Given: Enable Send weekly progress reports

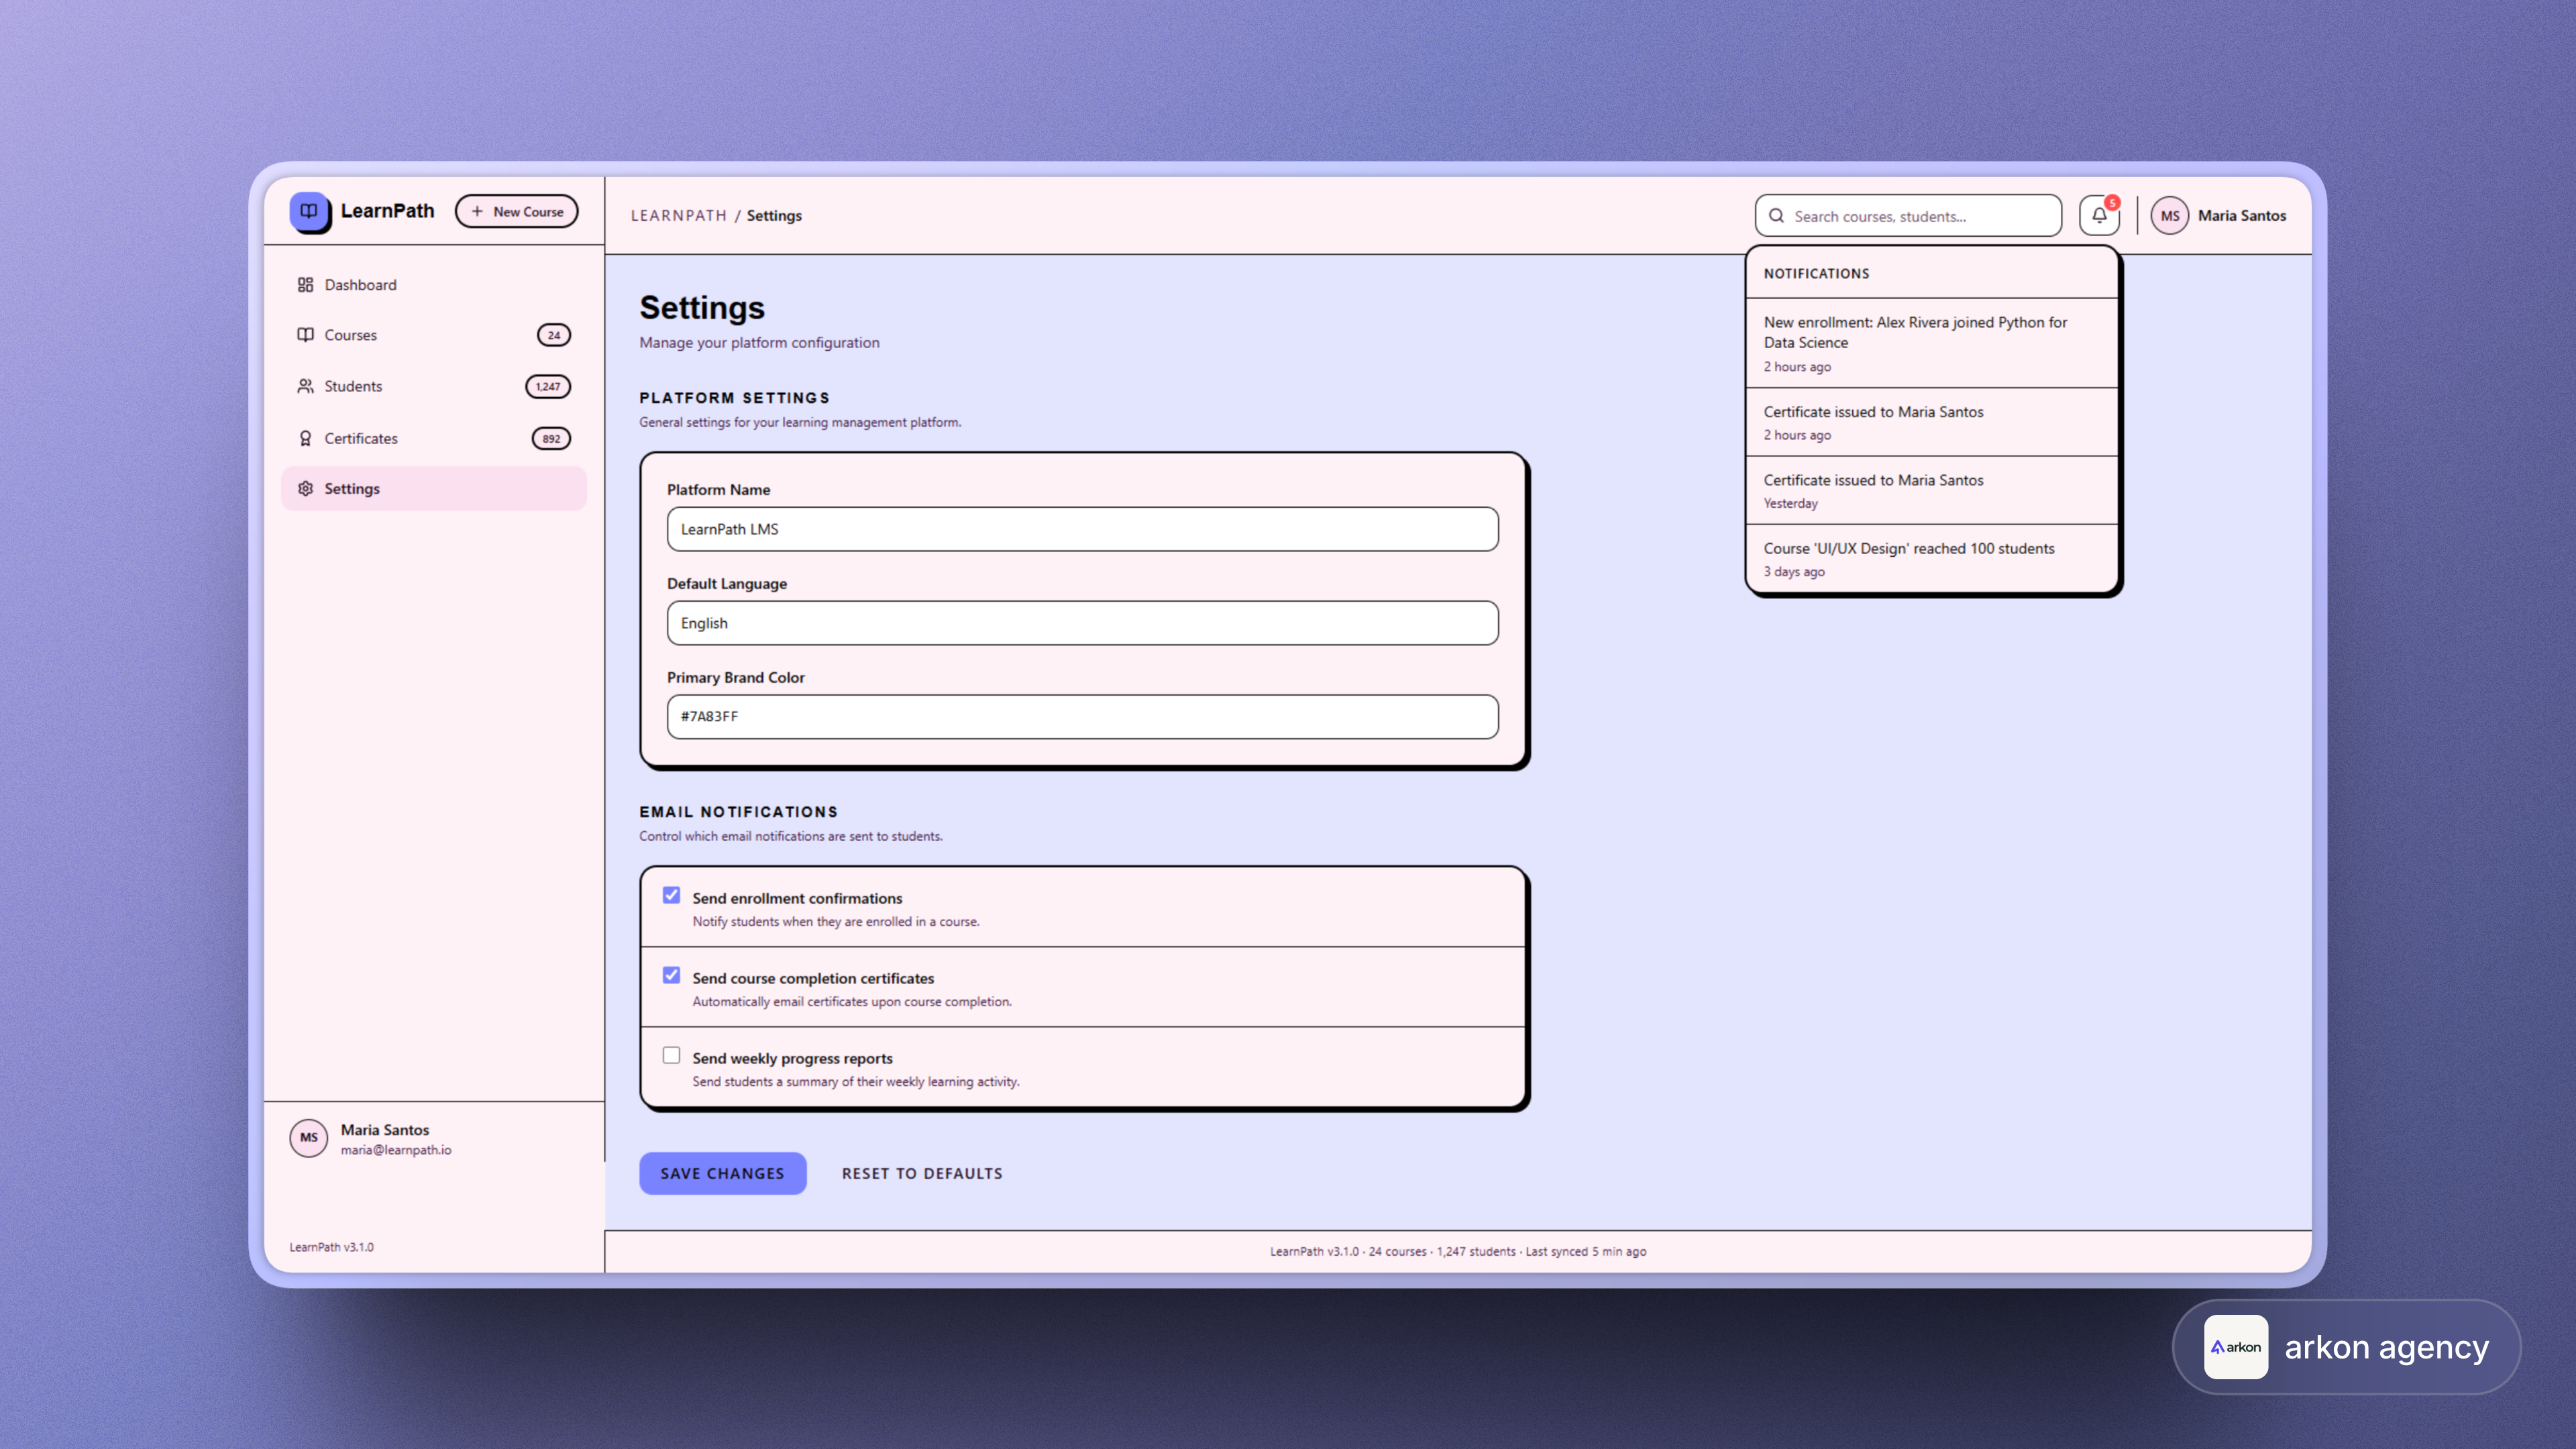Looking at the screenshot, I should [671, 1055].
